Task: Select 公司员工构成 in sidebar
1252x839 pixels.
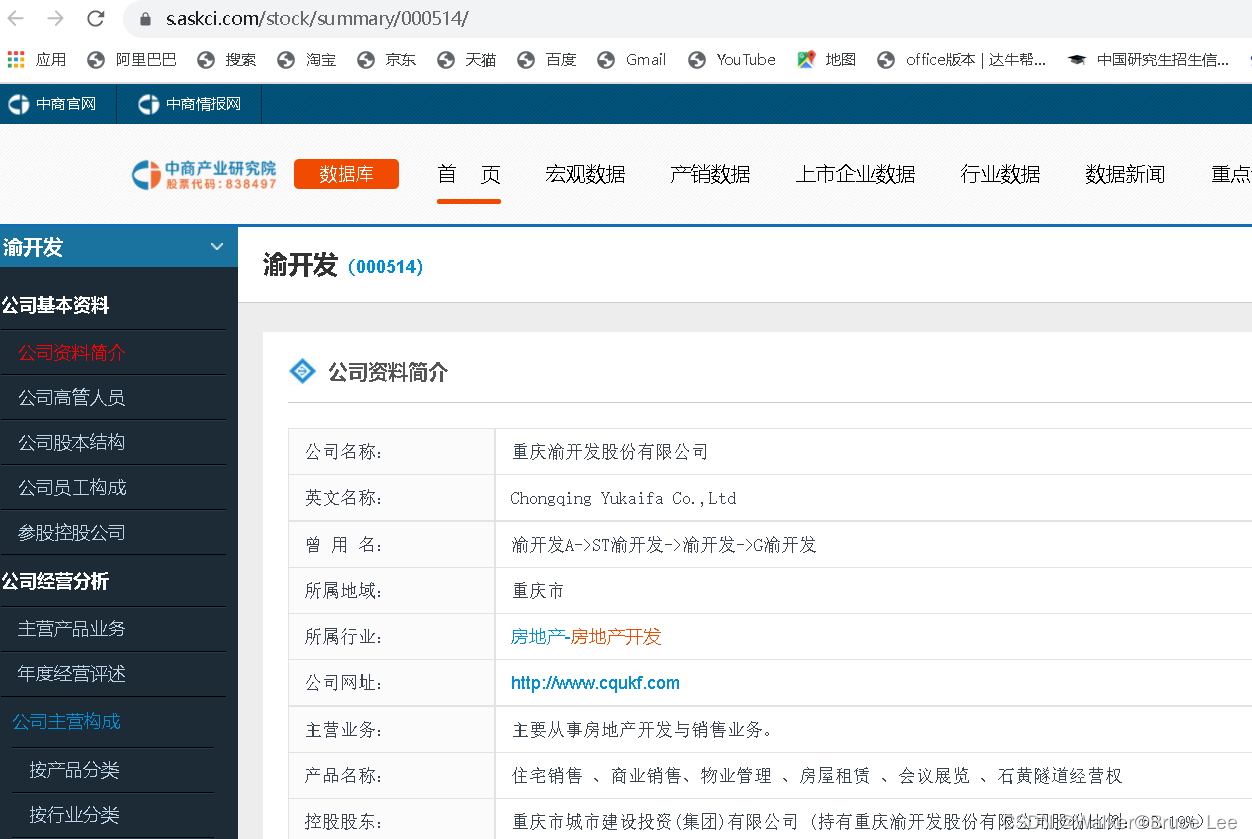Action: pos(72,488)
